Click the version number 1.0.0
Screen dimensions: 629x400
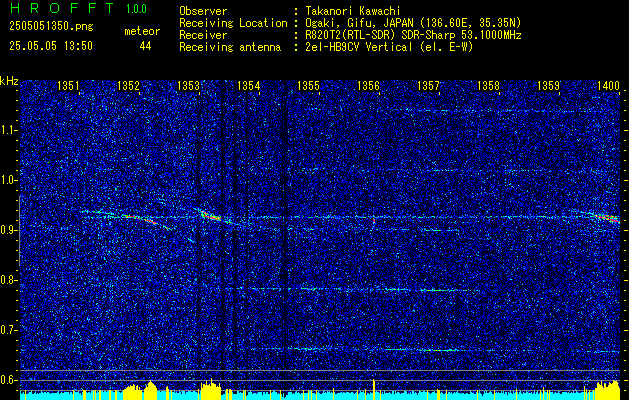tap(136, 8)
